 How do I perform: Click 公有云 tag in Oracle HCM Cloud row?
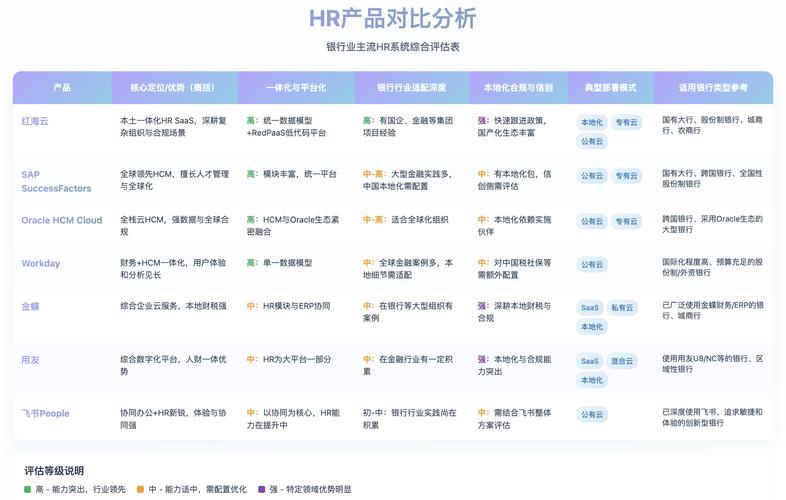tap(592, 222)
